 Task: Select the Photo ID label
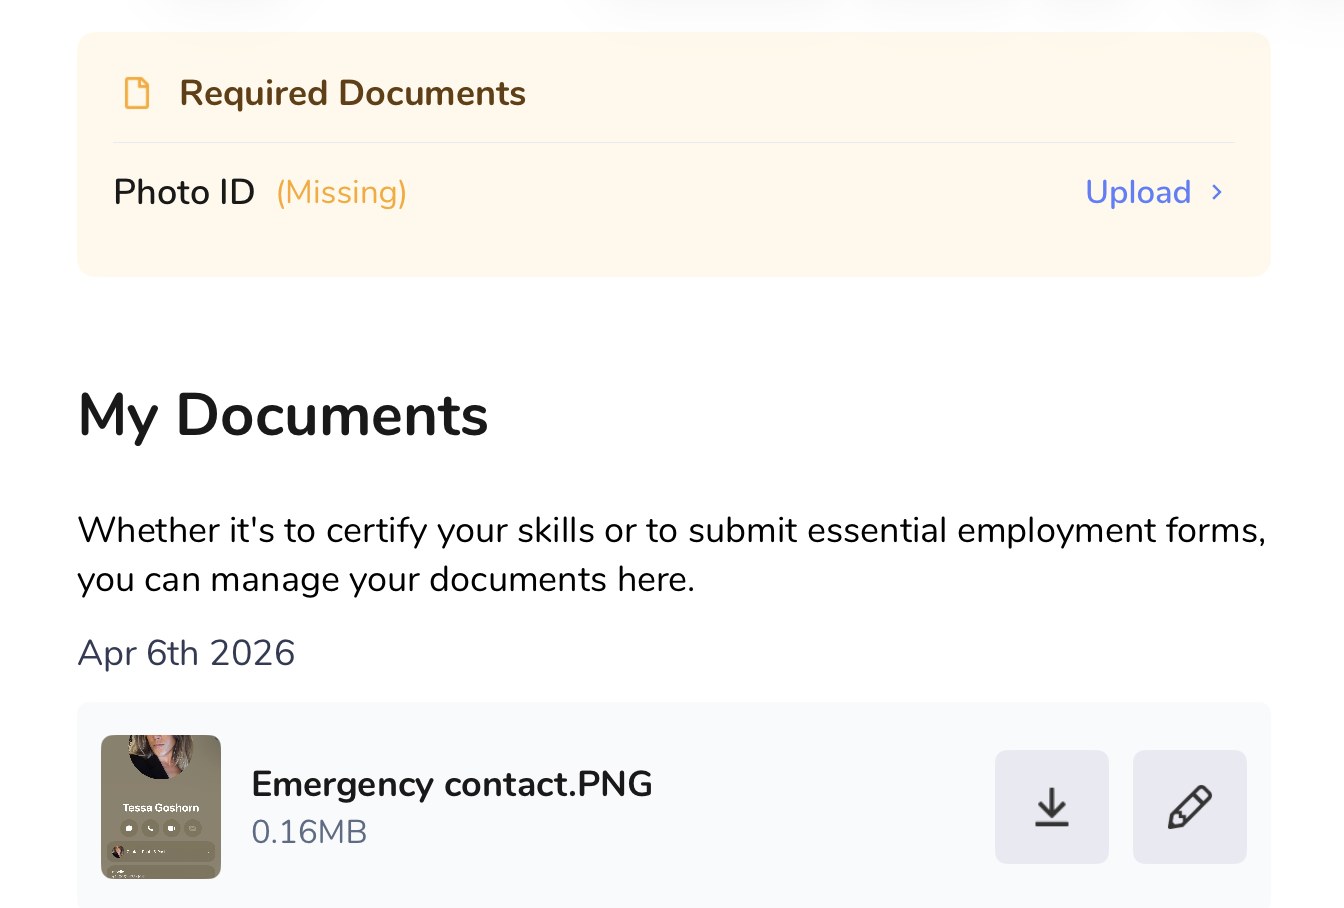pyautogui.click(x=184, y=192)
